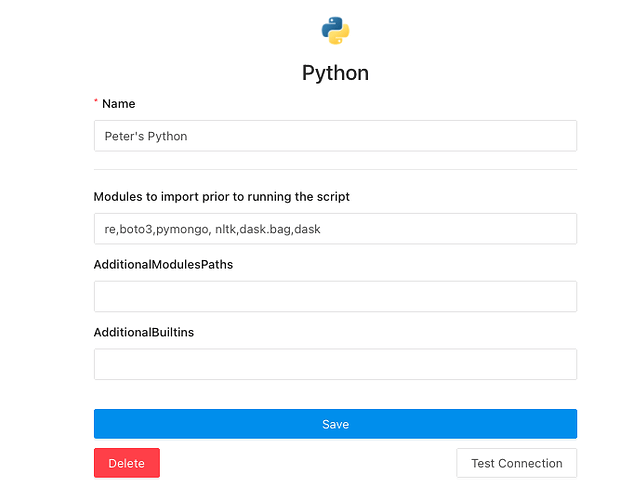Click the AdditionalModulesPaths input field
The image size is (621, 500).
tap(335, 296)
